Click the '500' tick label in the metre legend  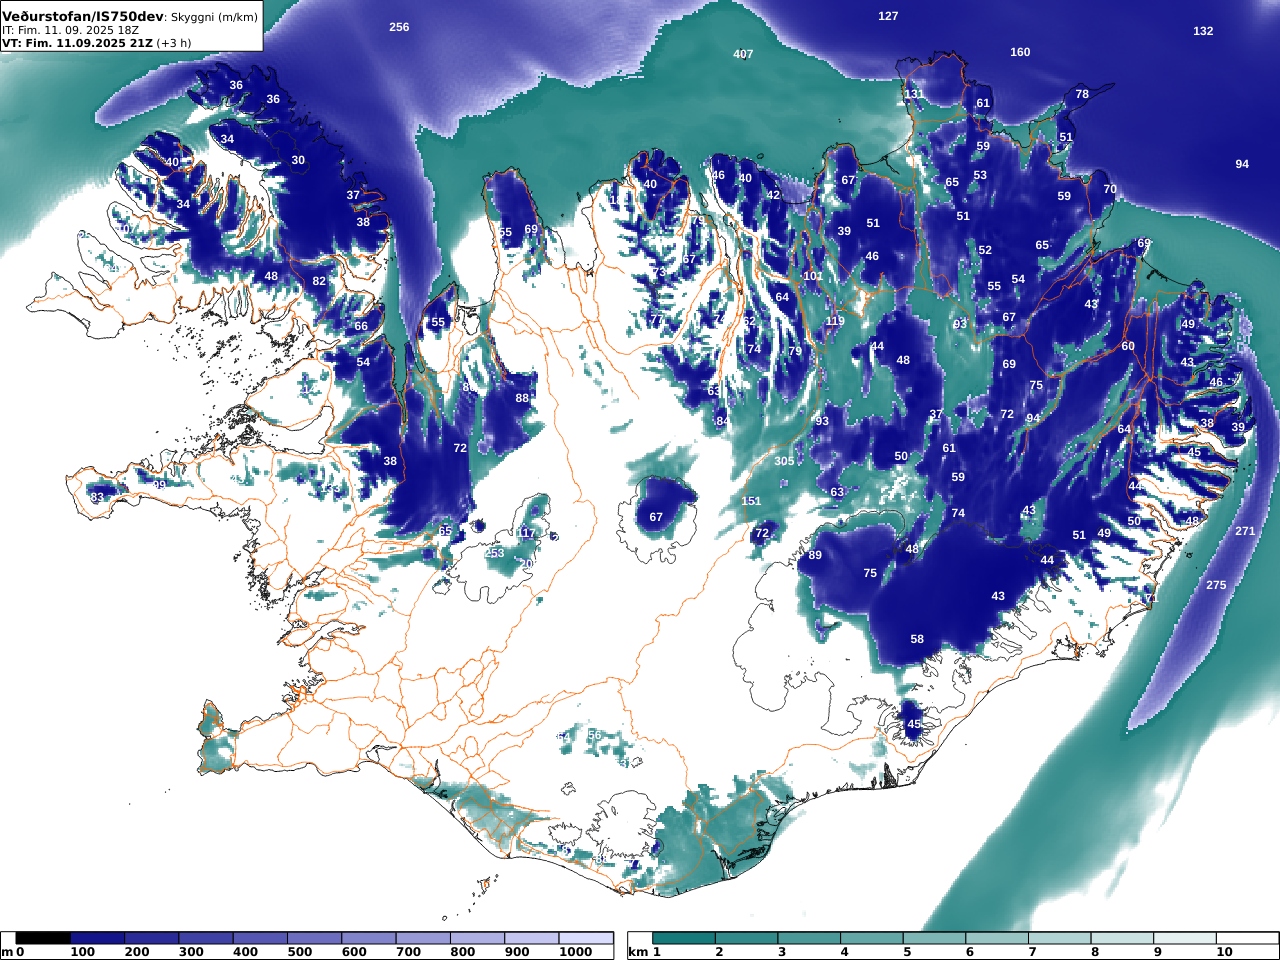coord(300,952)
